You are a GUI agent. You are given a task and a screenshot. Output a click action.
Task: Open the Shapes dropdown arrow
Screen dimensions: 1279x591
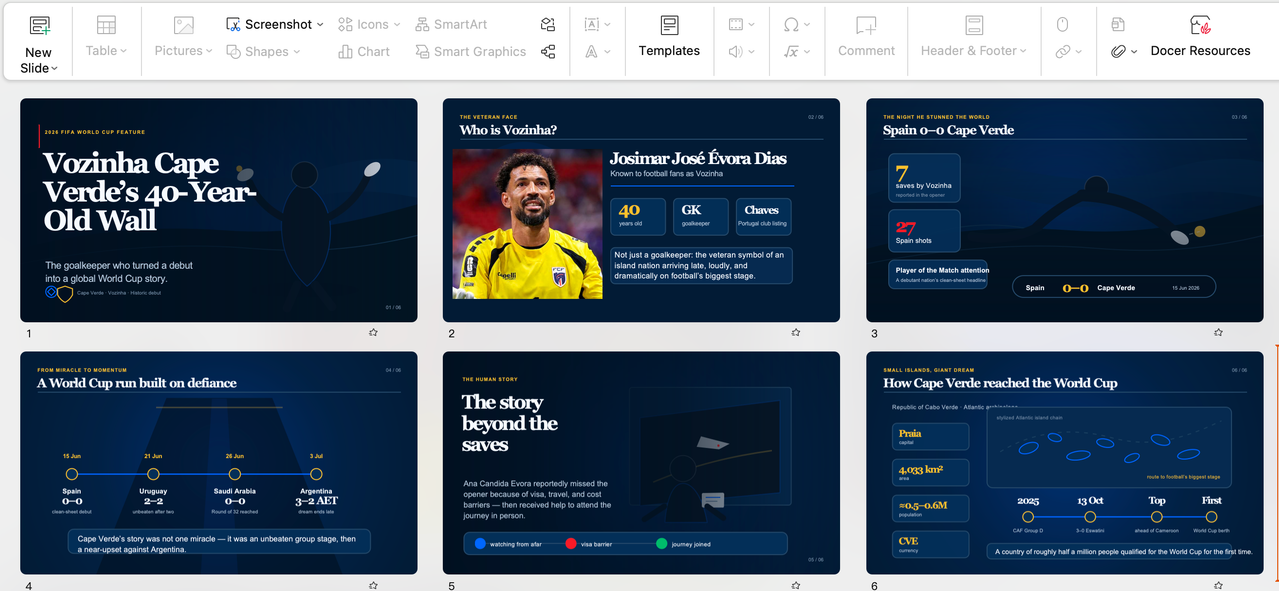coord(297,52)
